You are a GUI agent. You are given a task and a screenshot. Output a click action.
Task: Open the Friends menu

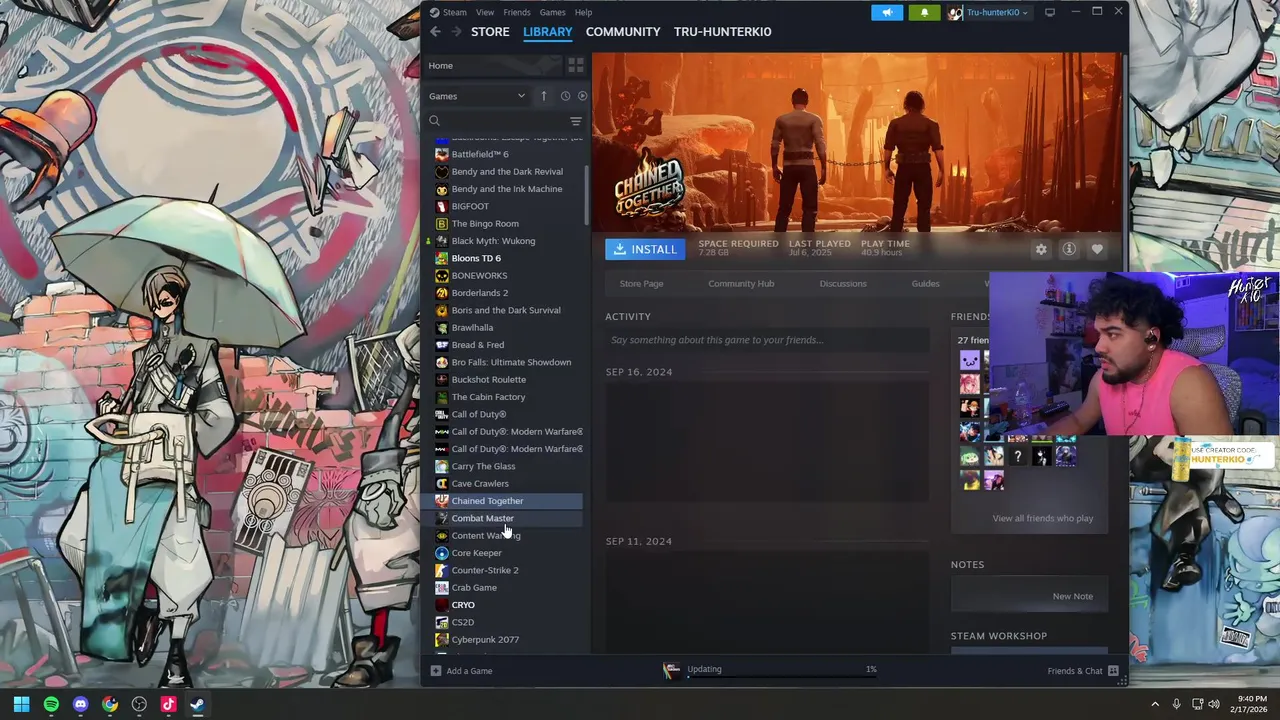[517, 12]
